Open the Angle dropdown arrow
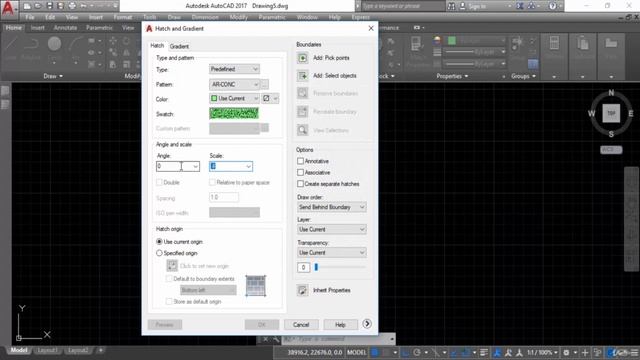The image size is (640, 360). (195, 167)
